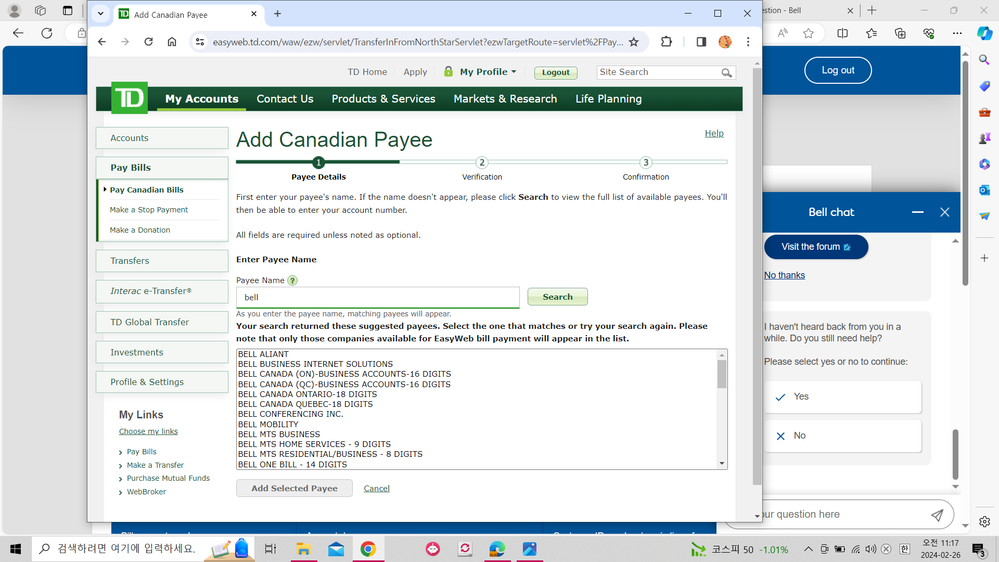Image resolution: width=999 pixels, height=562 pixels.
Task: Click the TD logo icon
Action: (x=129, y=98)
